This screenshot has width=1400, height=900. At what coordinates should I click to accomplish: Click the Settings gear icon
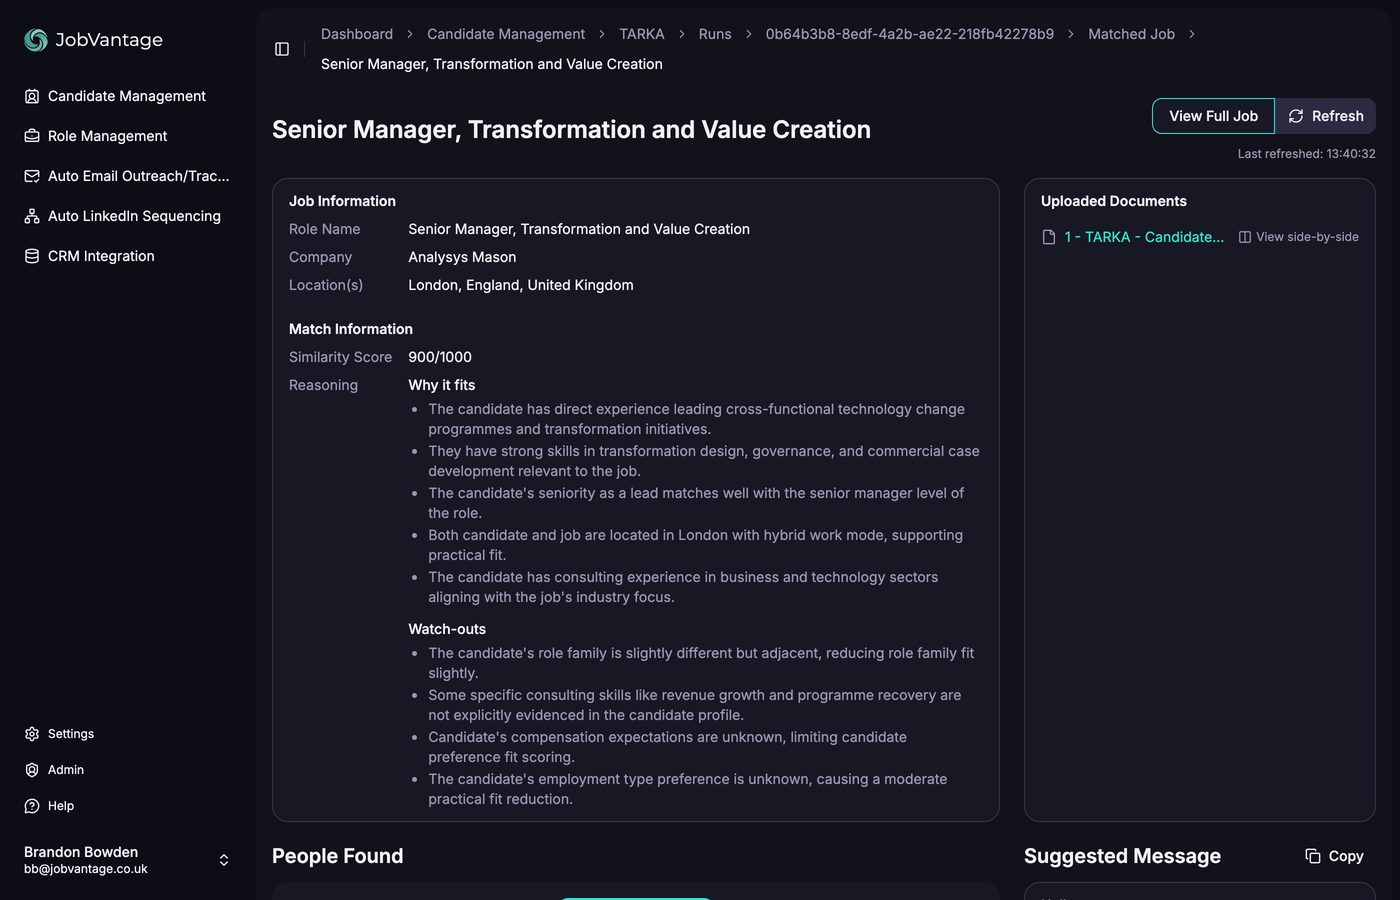pyautogui.click(x=32, y=734)
